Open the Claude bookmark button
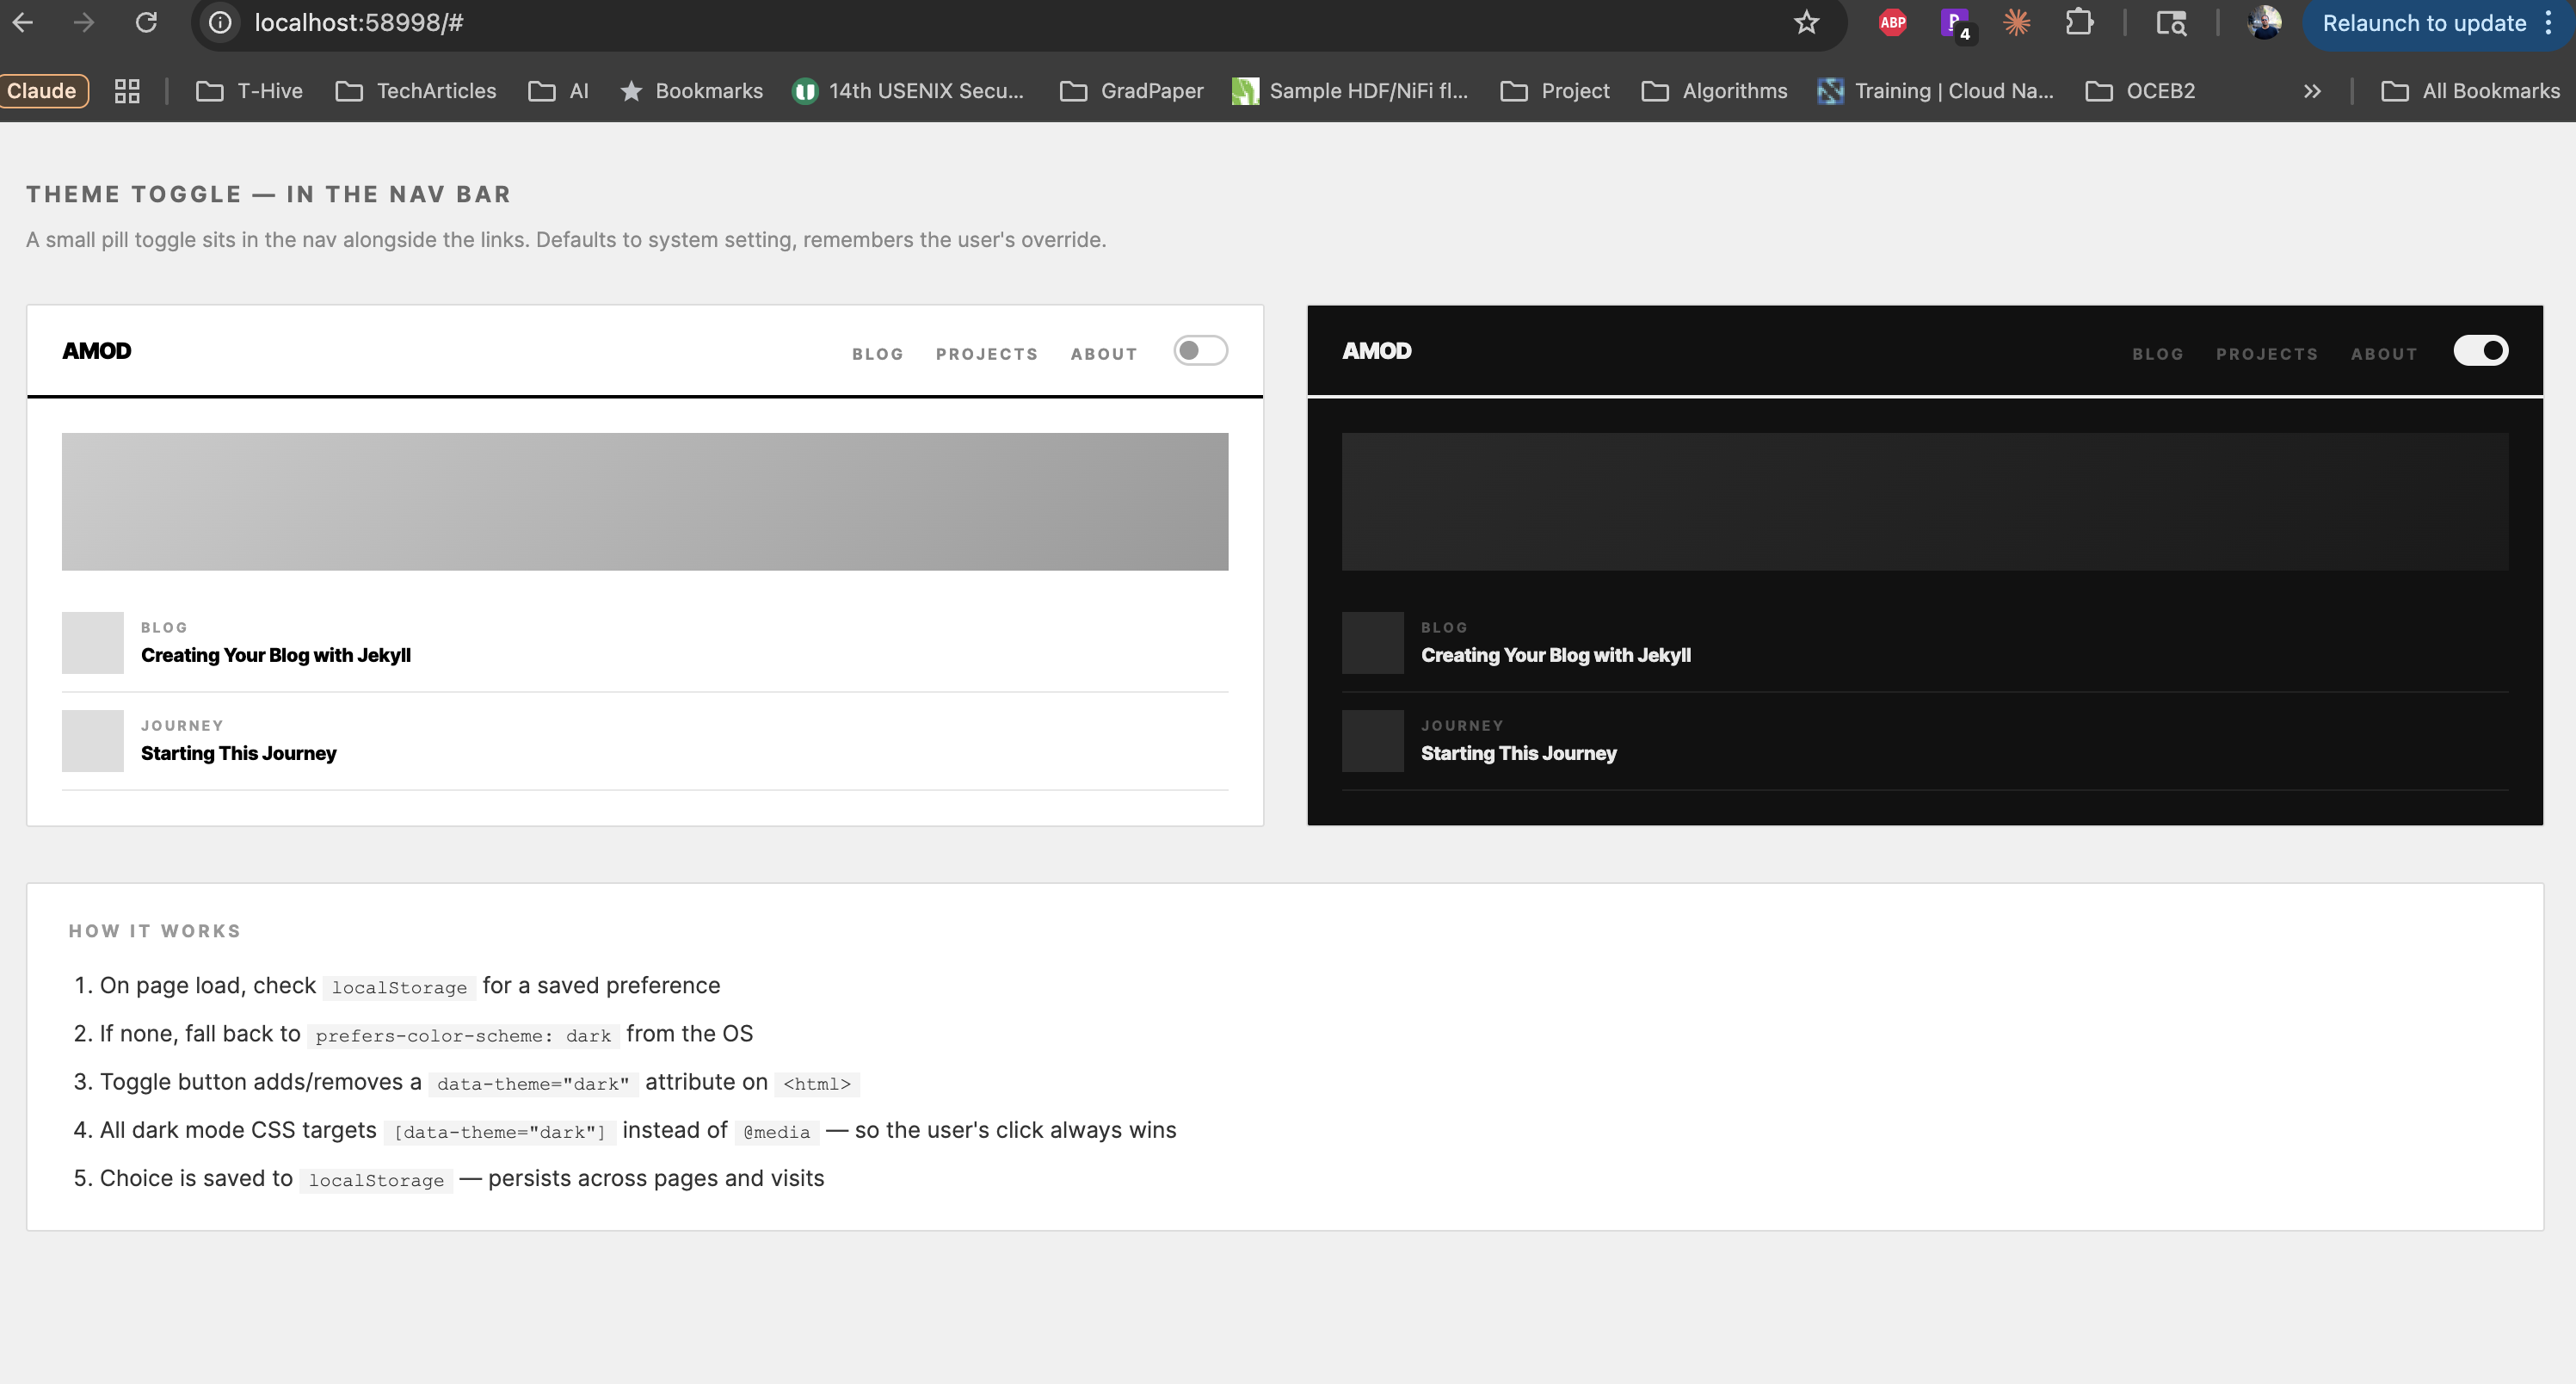The height and width of the screenshot is (1384, 2576). [x=43, y=91]
